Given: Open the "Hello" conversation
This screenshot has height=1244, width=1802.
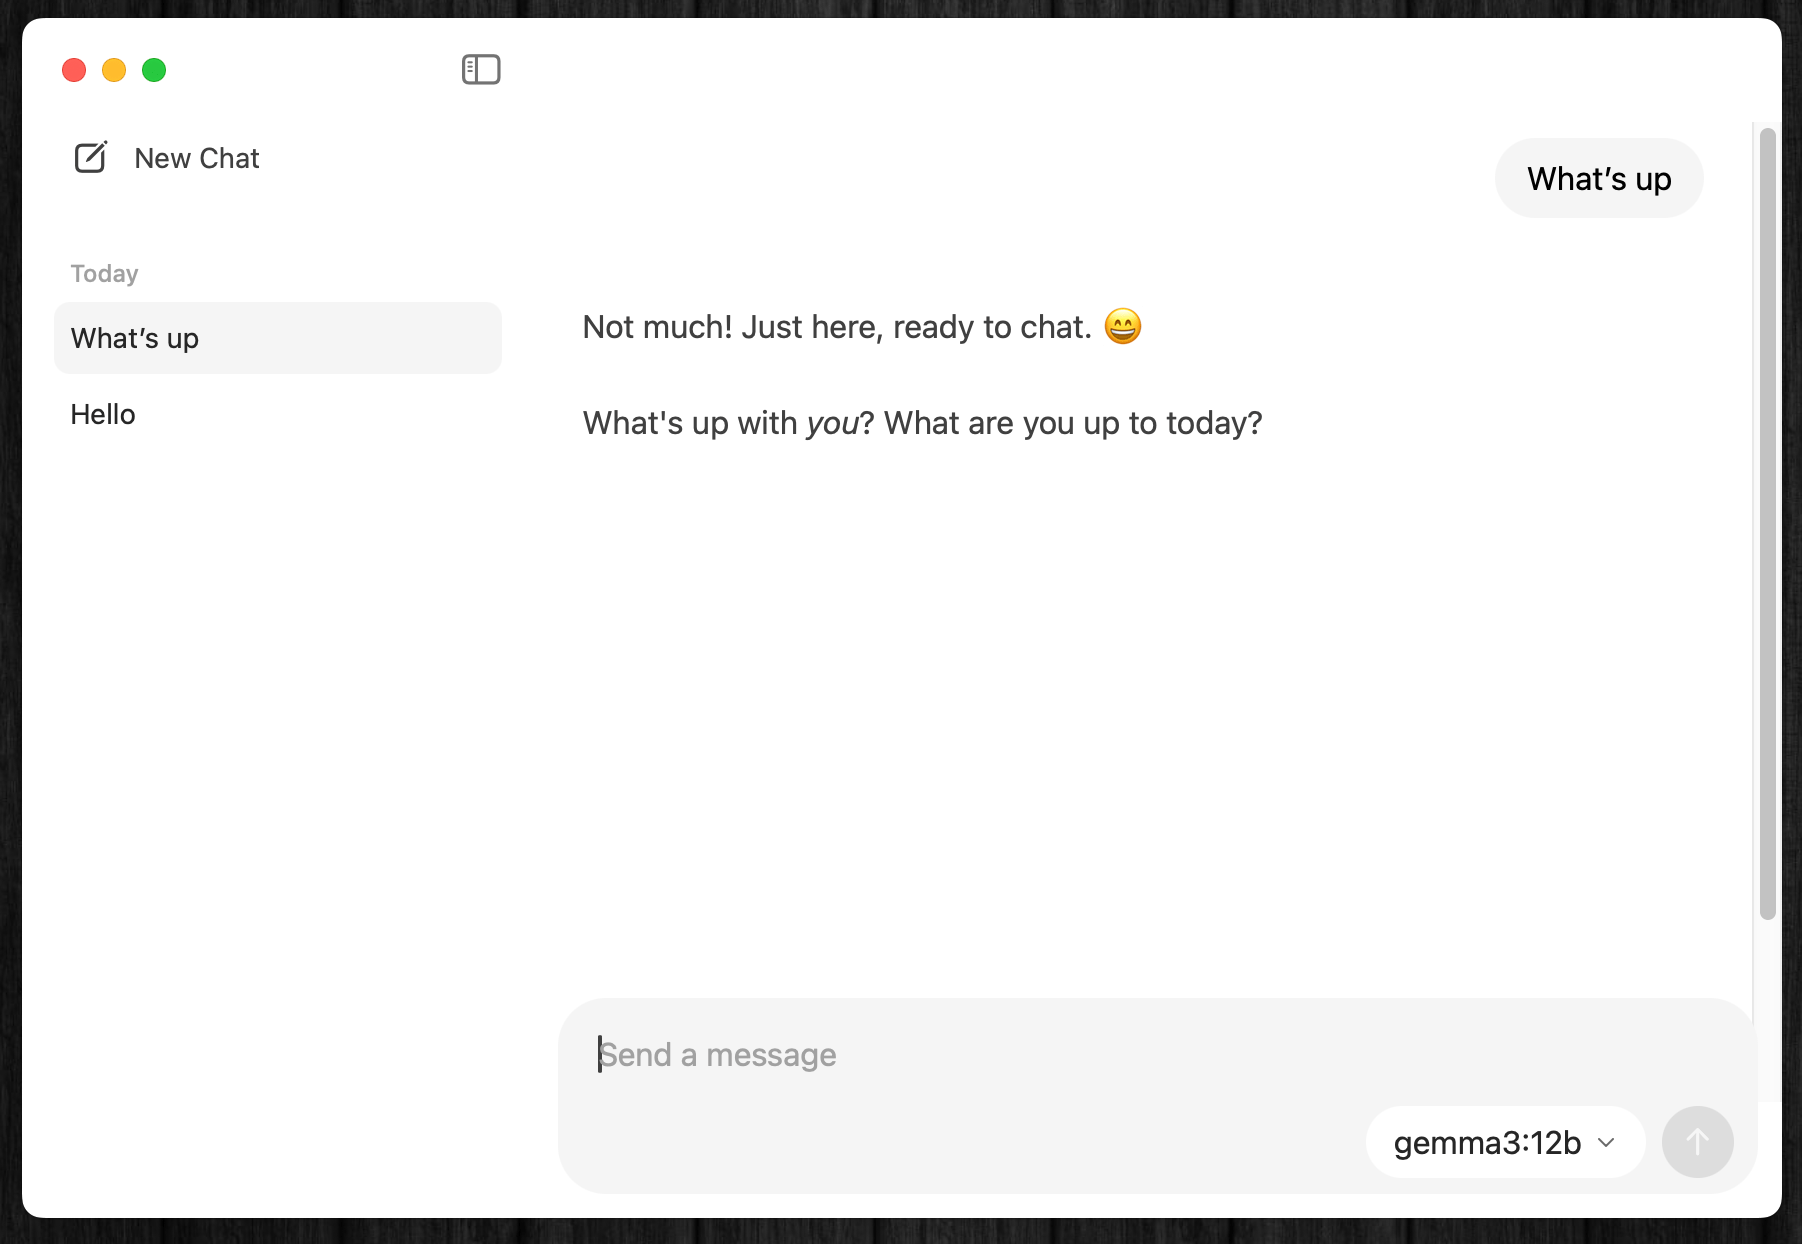Looking at the screenshot, I should tap(103, 414).
